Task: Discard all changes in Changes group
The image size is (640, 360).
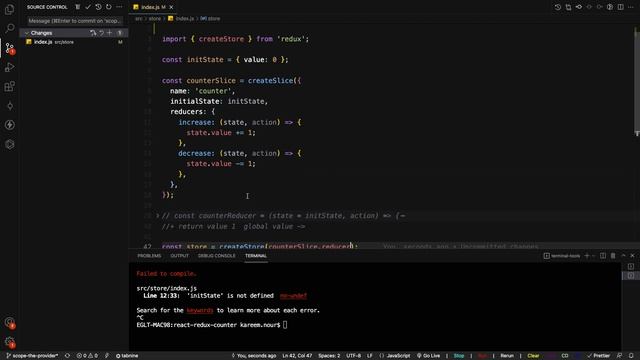Action: click(101, 33)
